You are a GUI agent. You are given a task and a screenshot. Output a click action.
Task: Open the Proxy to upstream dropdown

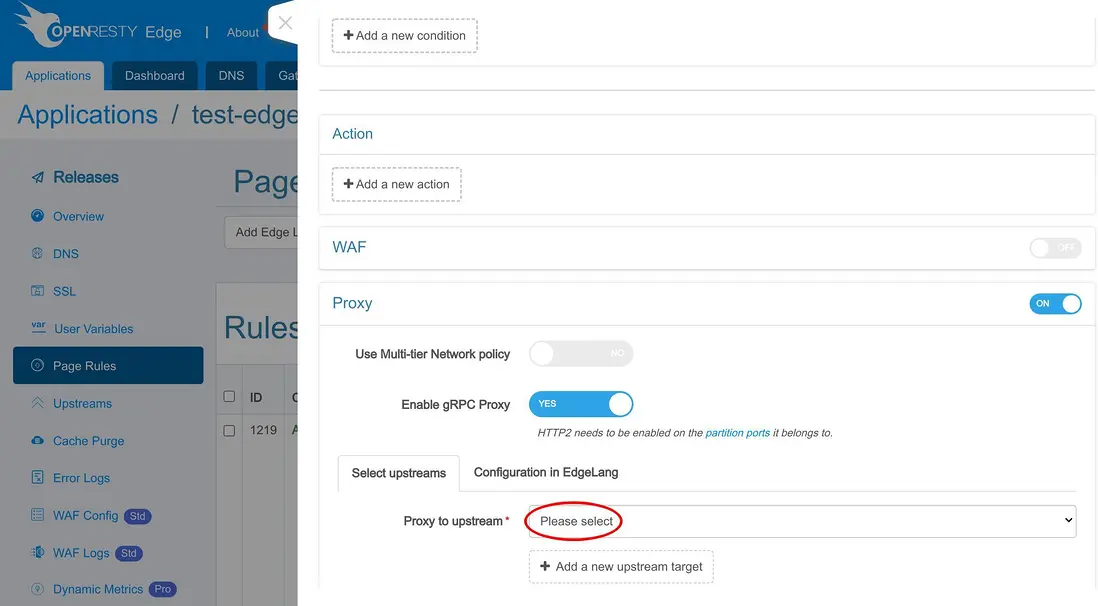point(802,521)
